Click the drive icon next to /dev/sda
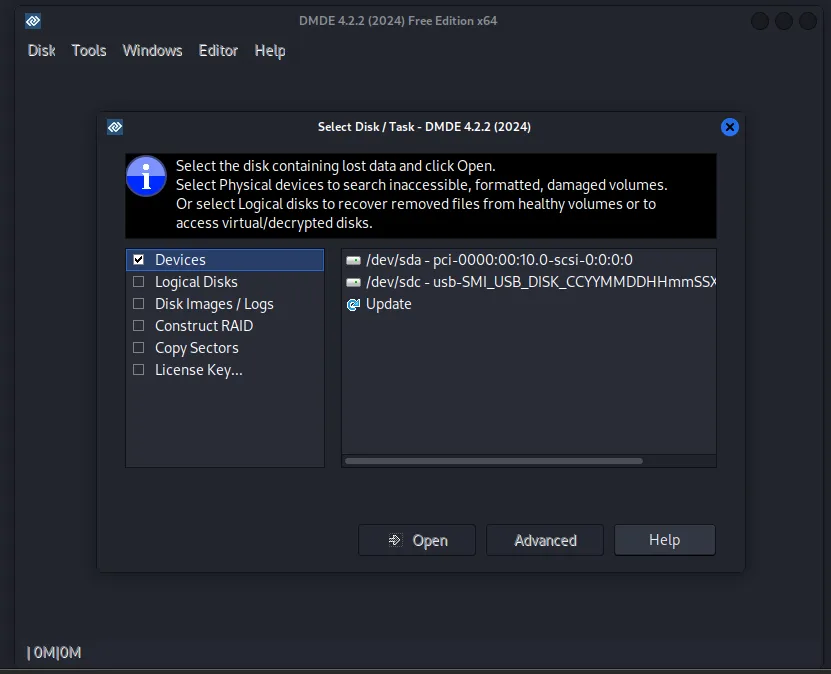831x674 pixels. [353, 260]
